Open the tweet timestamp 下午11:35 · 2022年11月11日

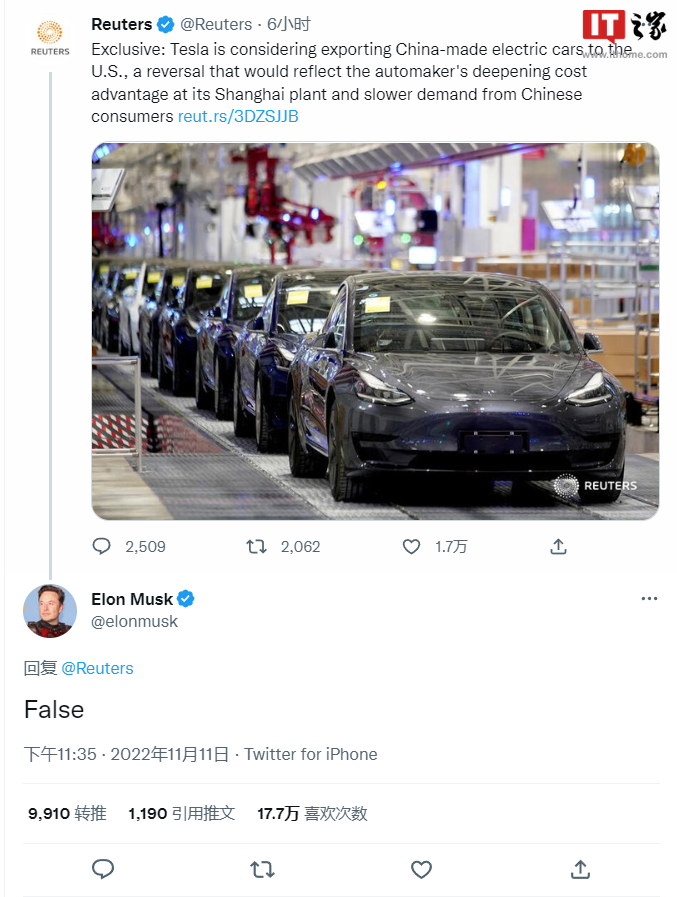[x=126, y=754]
